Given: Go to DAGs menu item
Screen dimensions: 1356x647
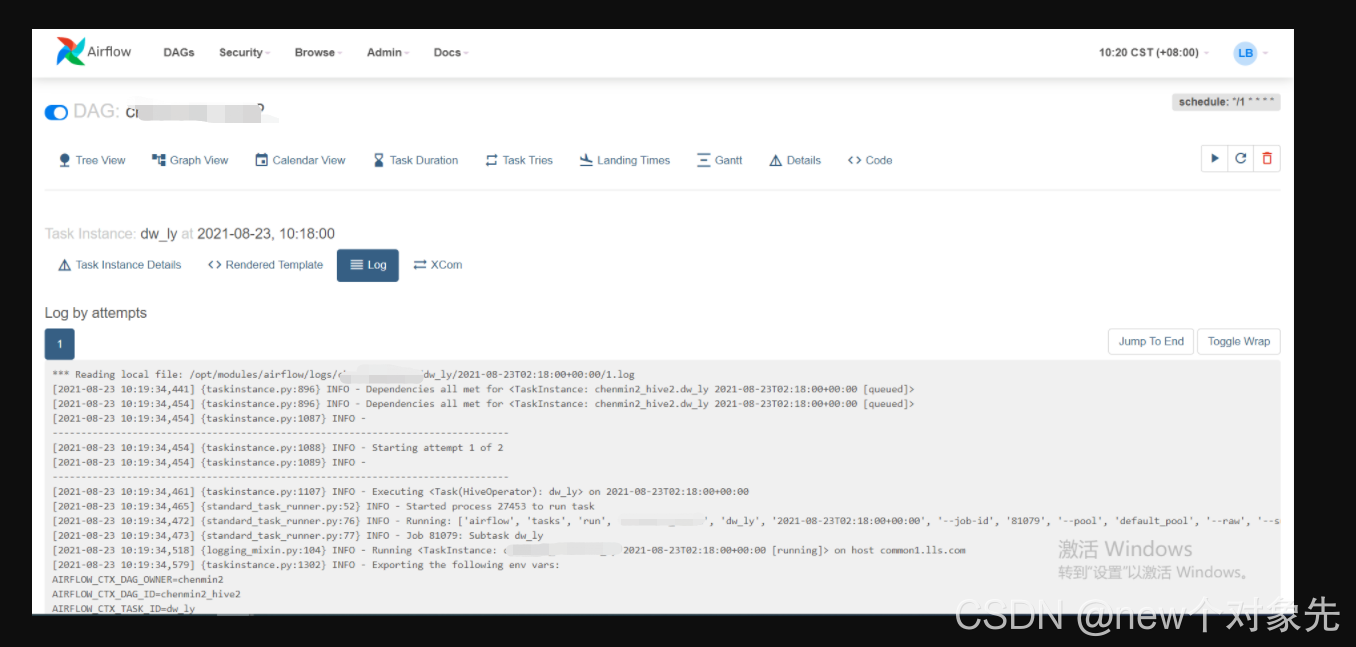Looking at the screenshot, I should [179, 53].
